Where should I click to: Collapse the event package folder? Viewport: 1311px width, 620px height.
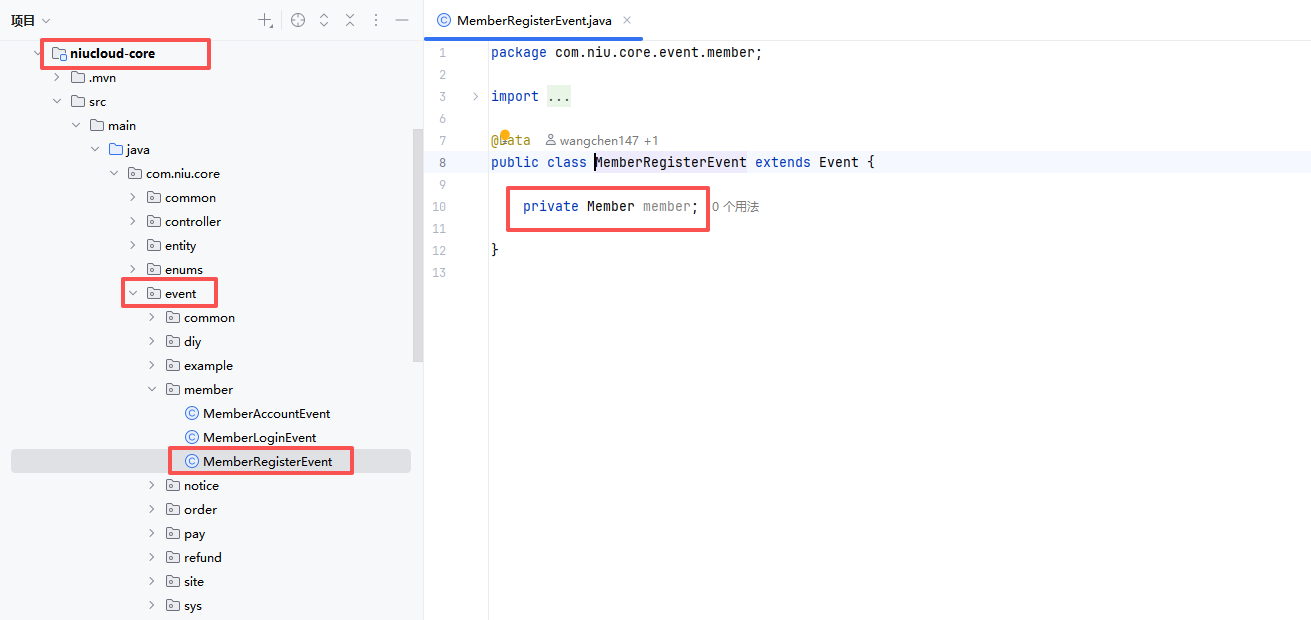point(133,293)
